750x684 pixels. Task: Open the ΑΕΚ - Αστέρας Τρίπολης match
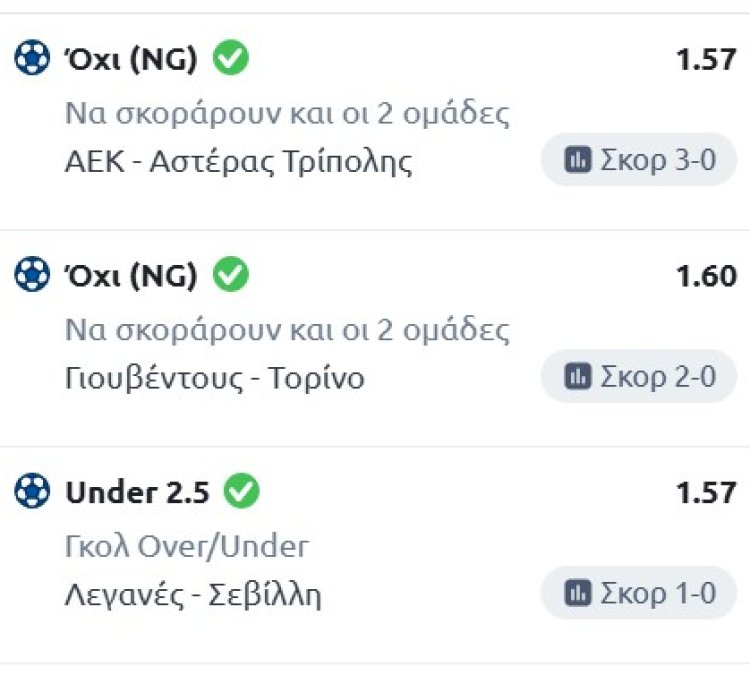(x=238, y=162)
